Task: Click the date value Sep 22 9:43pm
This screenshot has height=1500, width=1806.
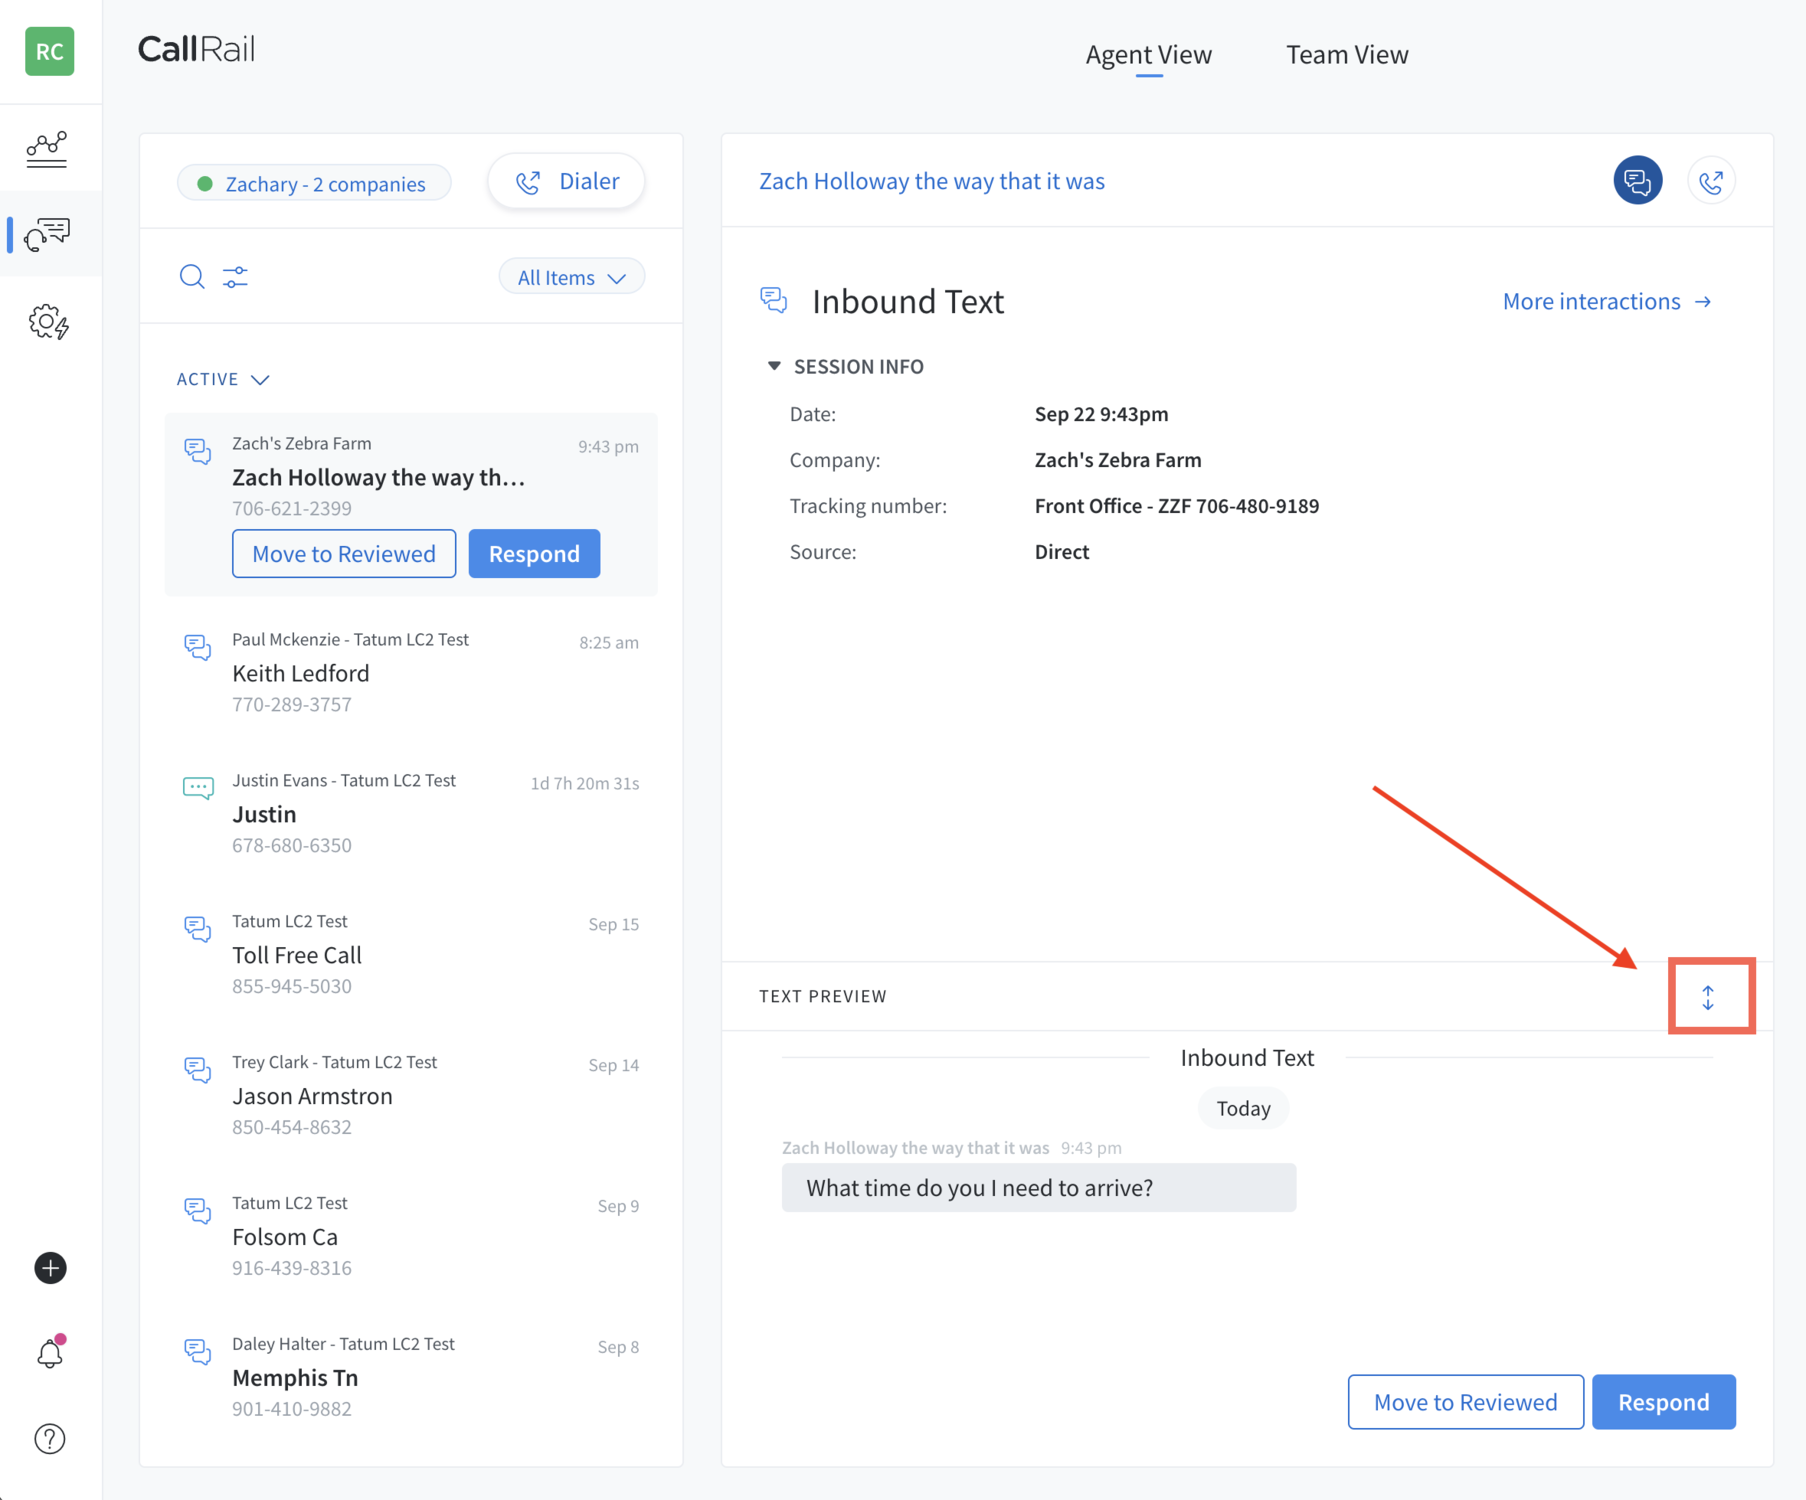Action: click(1101, 414)
